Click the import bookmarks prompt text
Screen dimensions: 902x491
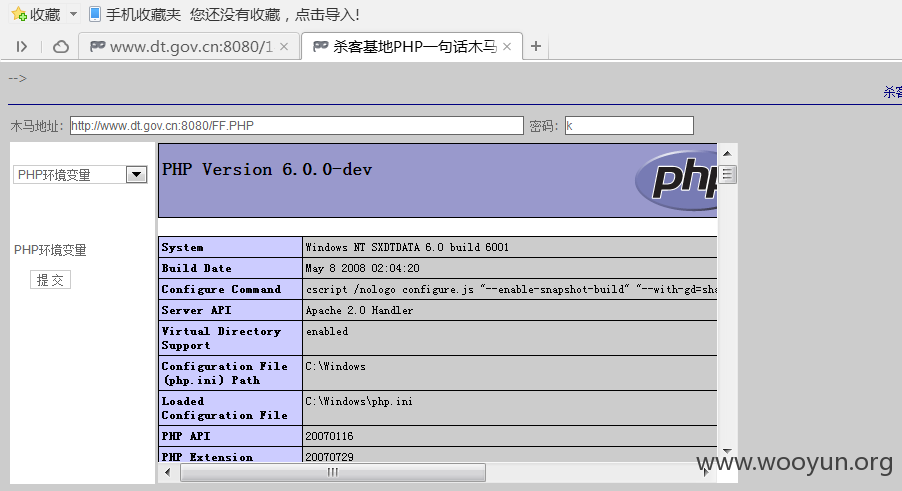click(x=275, y=14)
